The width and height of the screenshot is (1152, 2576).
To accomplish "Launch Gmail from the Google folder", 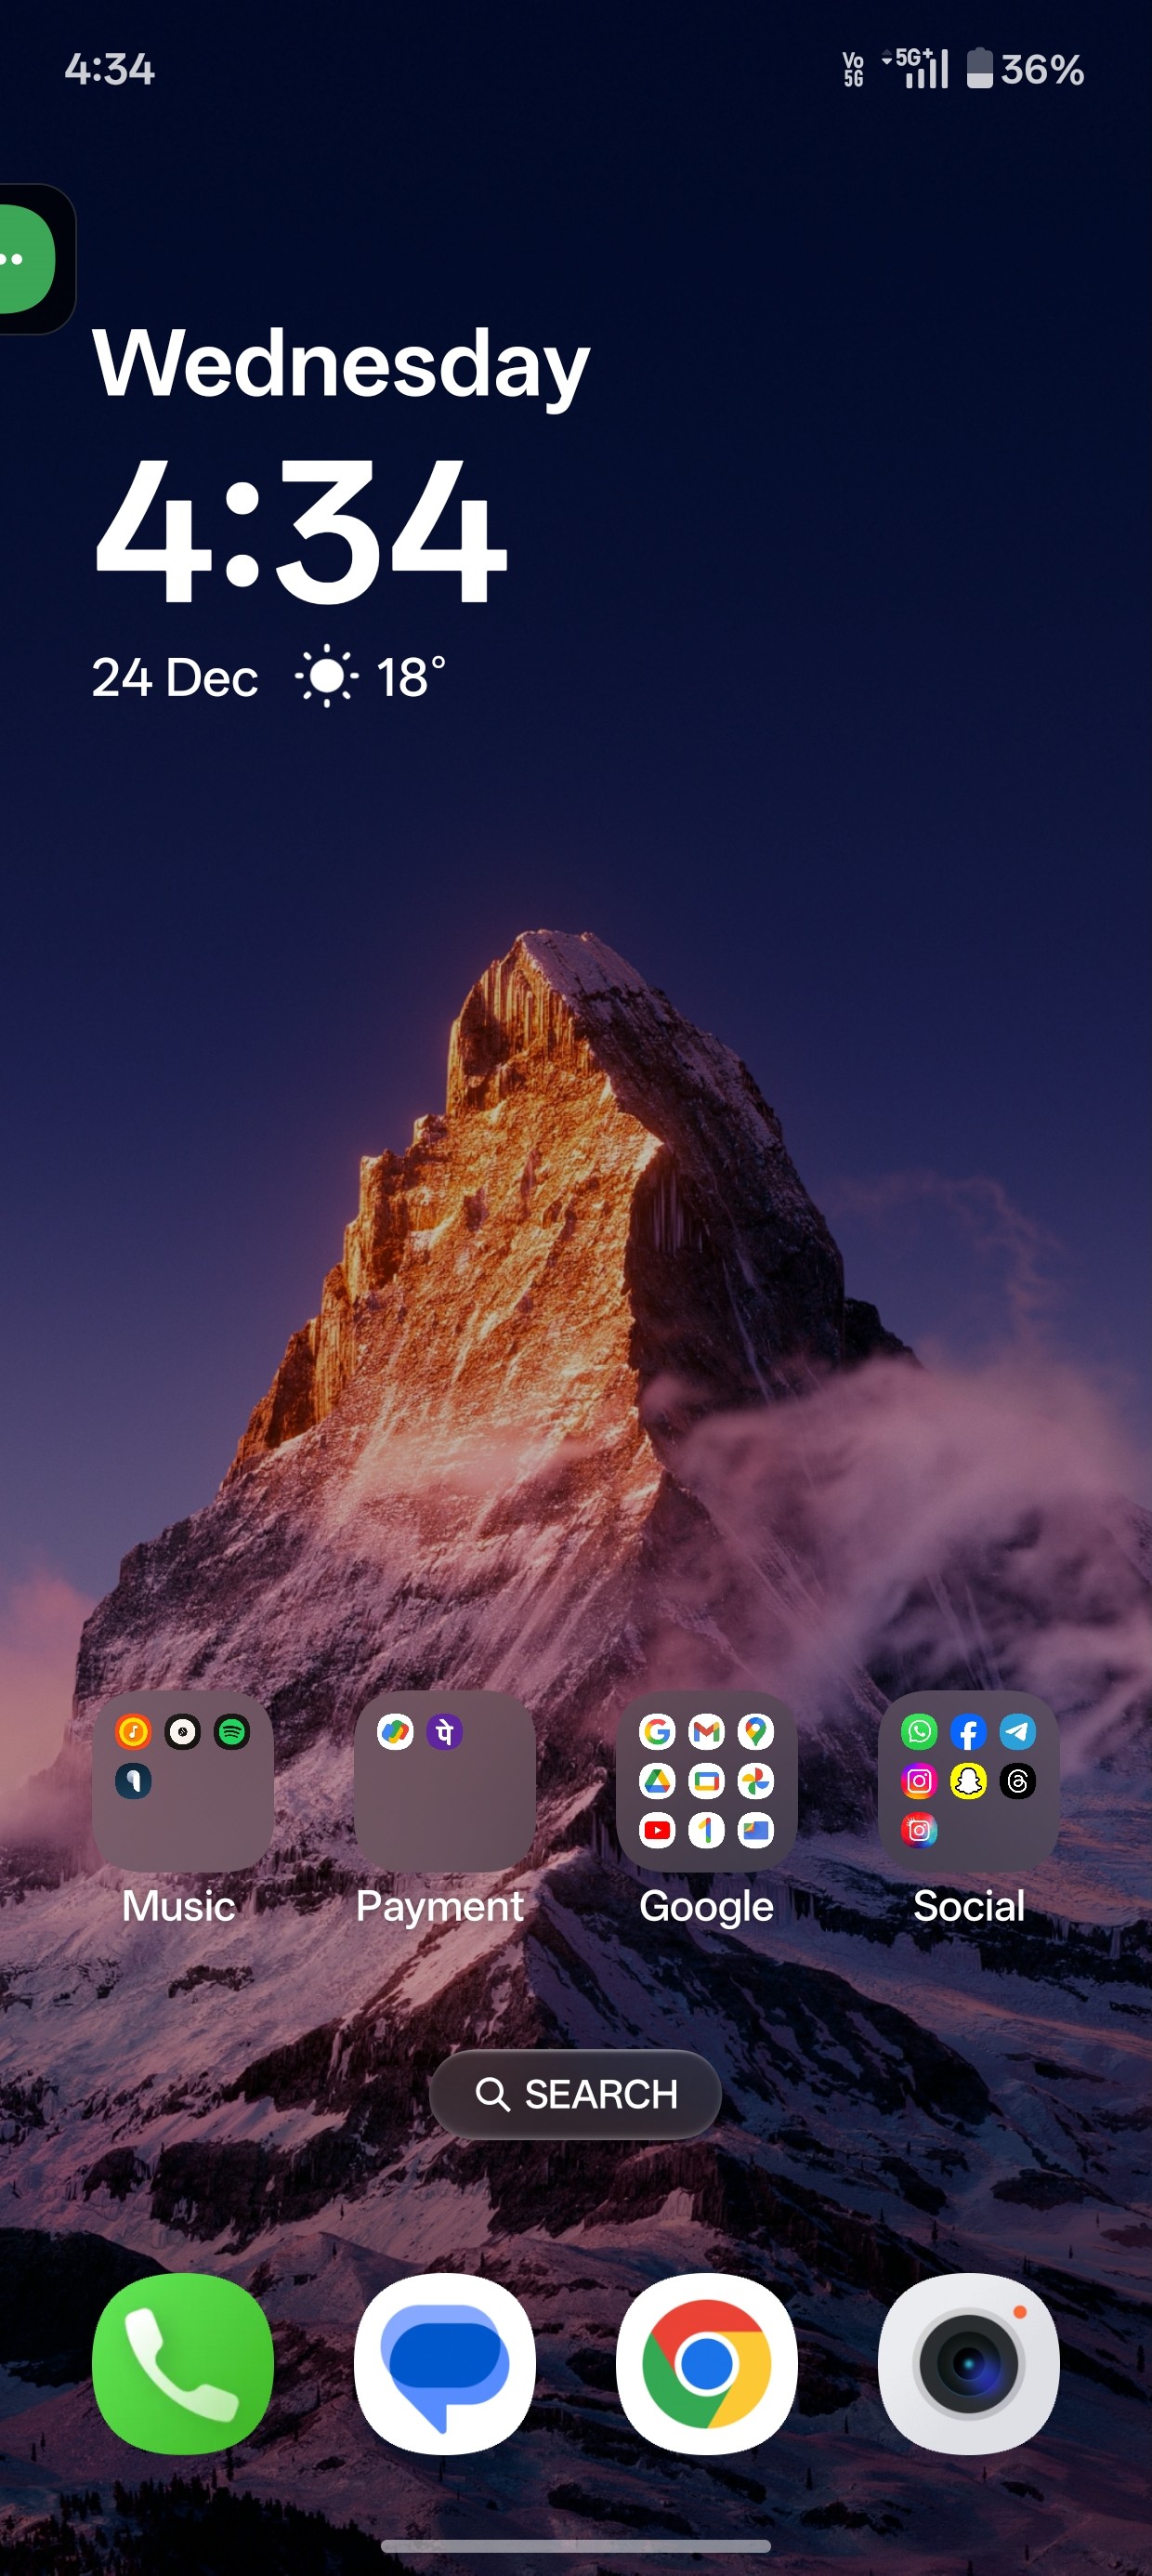I will (x=706, y=1731).
